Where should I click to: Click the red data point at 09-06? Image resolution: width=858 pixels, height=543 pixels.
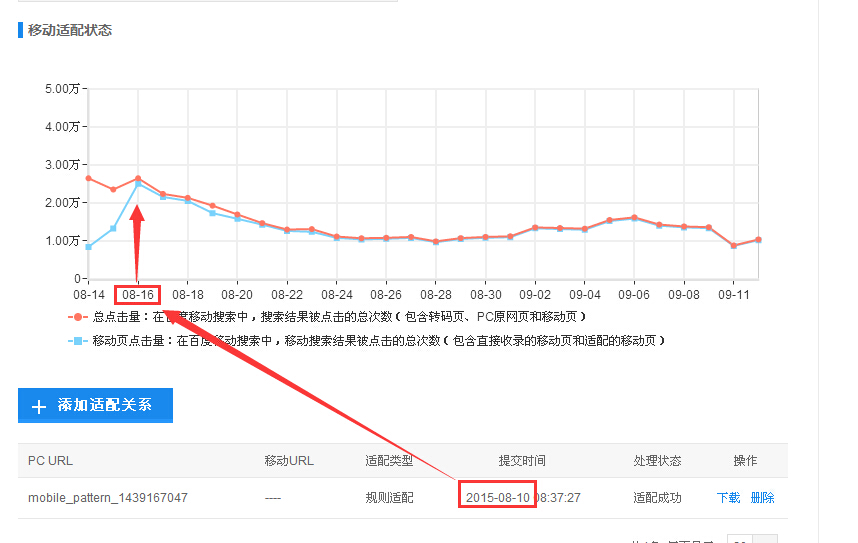pyautogui.click(x=634, y=217)
